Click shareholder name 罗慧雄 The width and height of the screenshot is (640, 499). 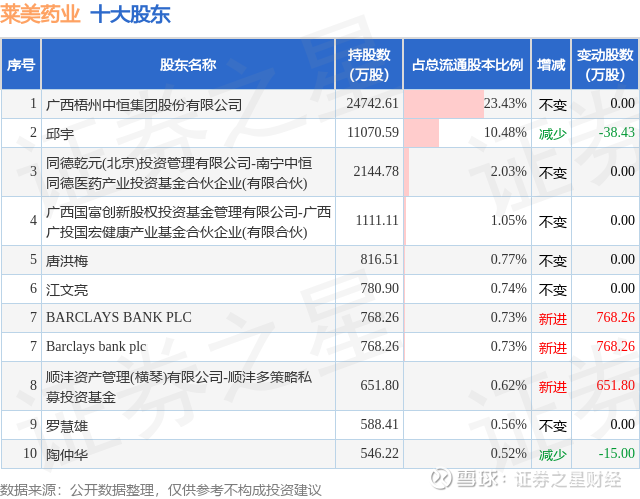tap(67, 426)
